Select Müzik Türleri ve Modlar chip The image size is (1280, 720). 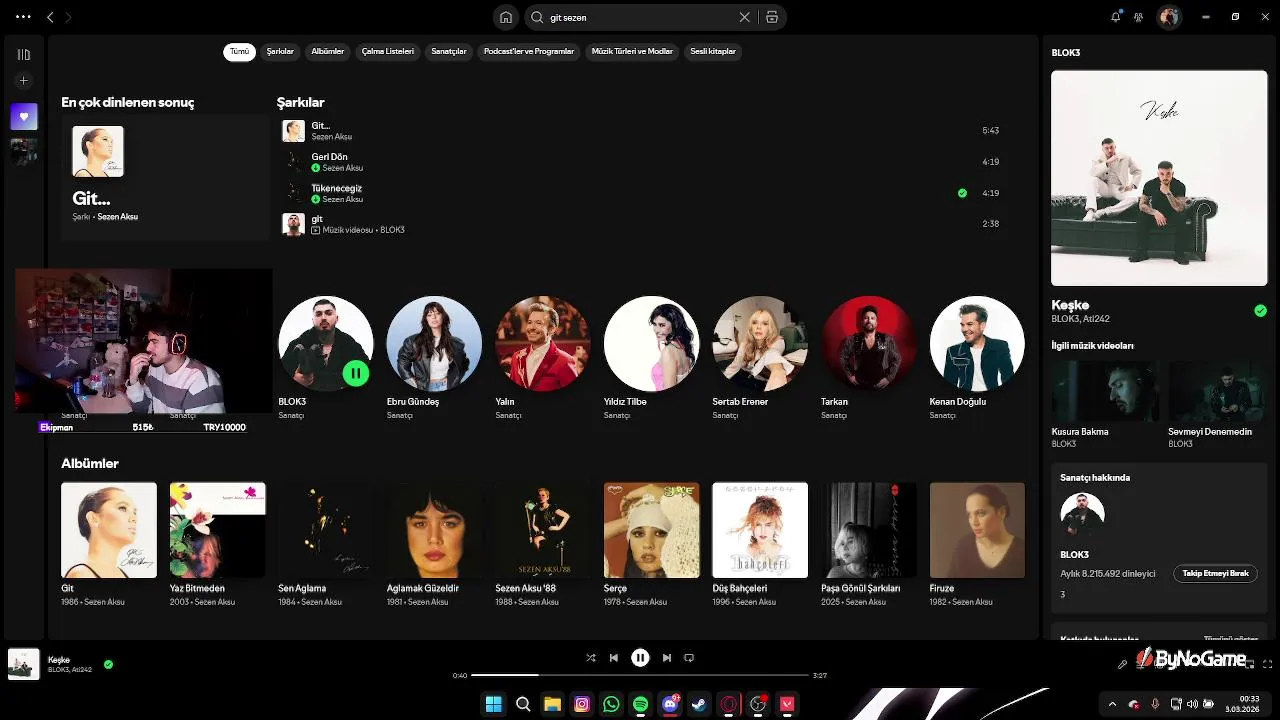[632, 51]
